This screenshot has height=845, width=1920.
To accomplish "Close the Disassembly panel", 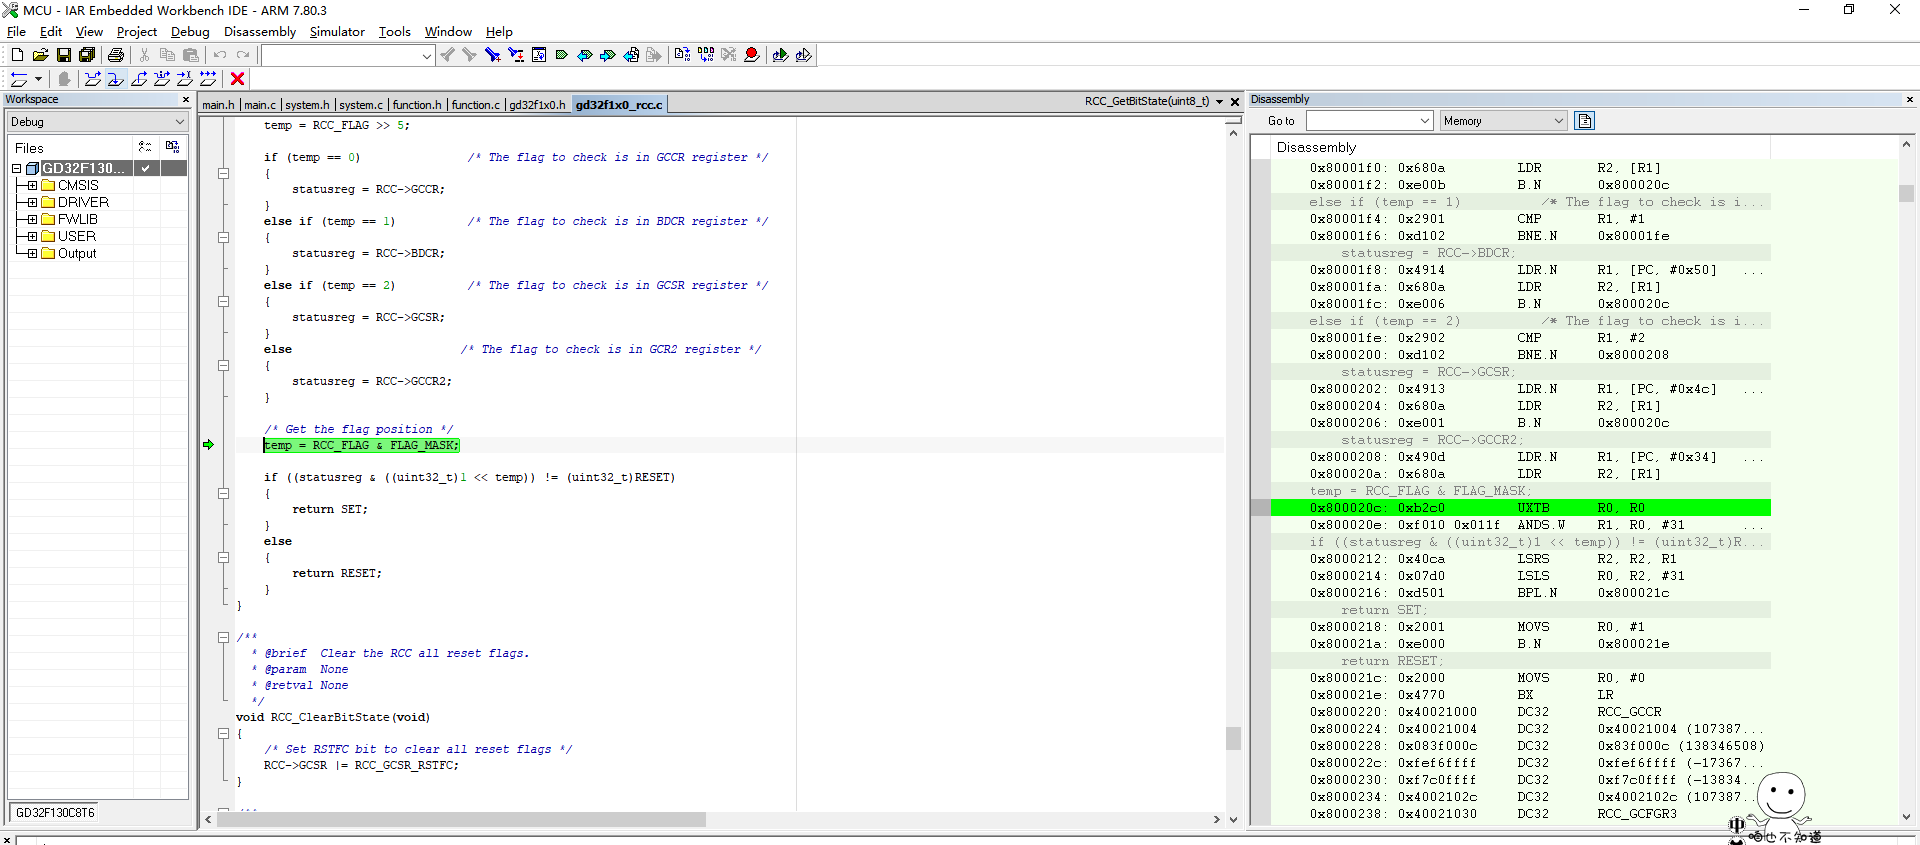I will click(x=1909, y=99).
